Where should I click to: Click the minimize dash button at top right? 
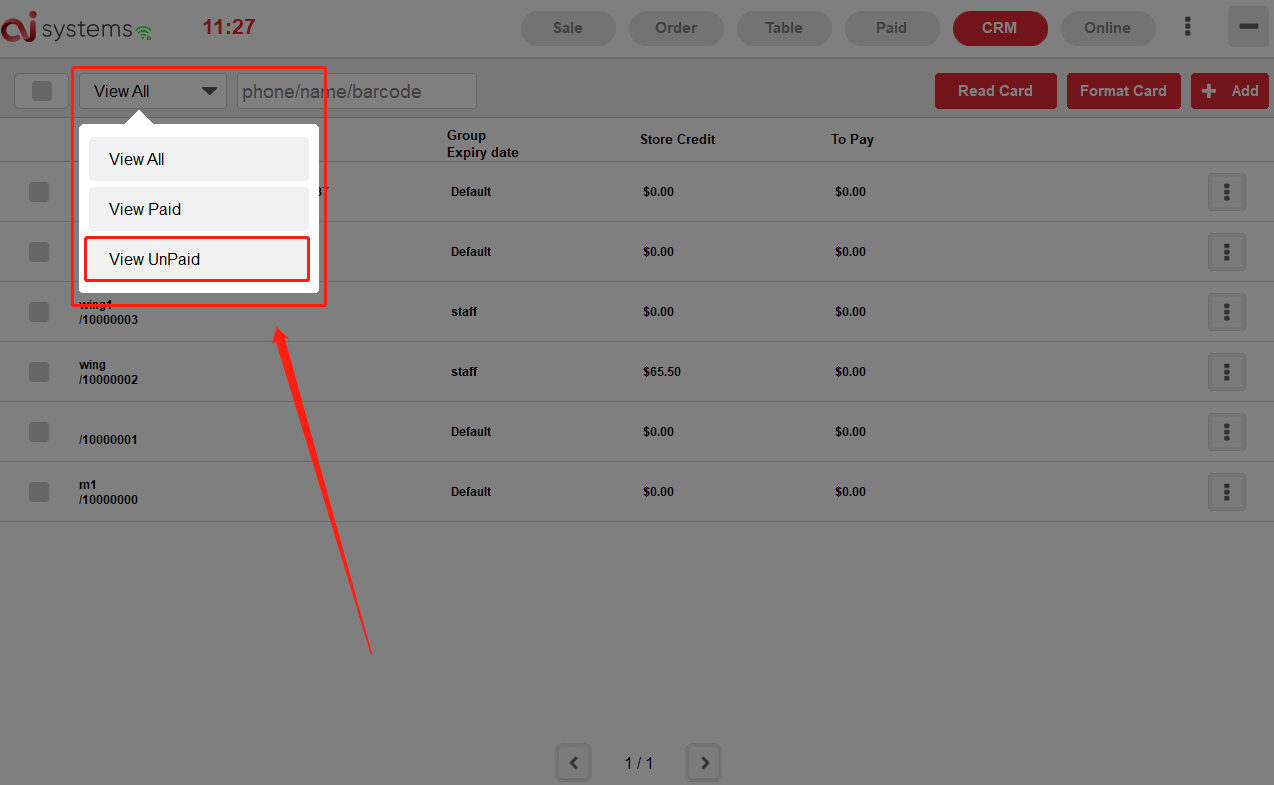click(1248, 27)
